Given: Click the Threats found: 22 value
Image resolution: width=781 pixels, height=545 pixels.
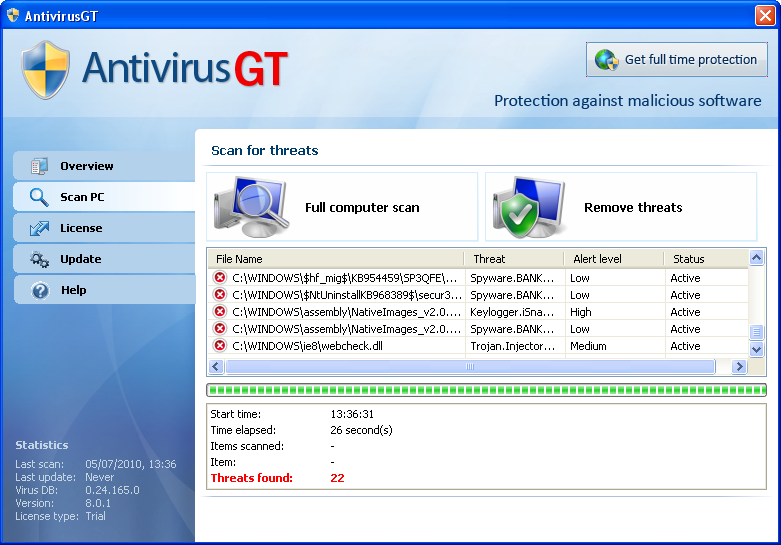Looking at the screenshot, I should click(337, 478).
